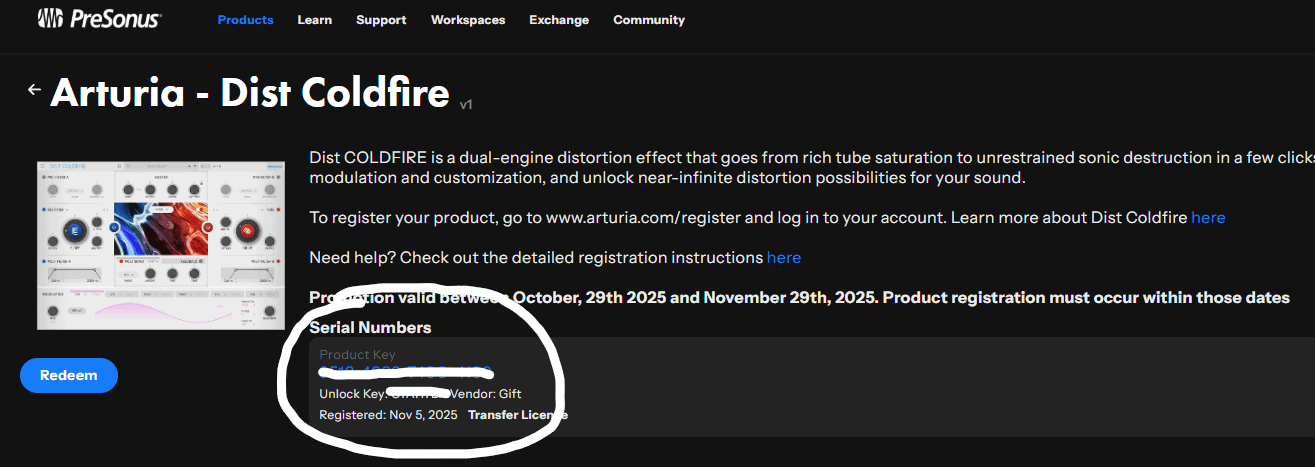This screenshot has width=1315, height=467.
Task: Click the PreSonus logo
Action: tap(98, 19)
